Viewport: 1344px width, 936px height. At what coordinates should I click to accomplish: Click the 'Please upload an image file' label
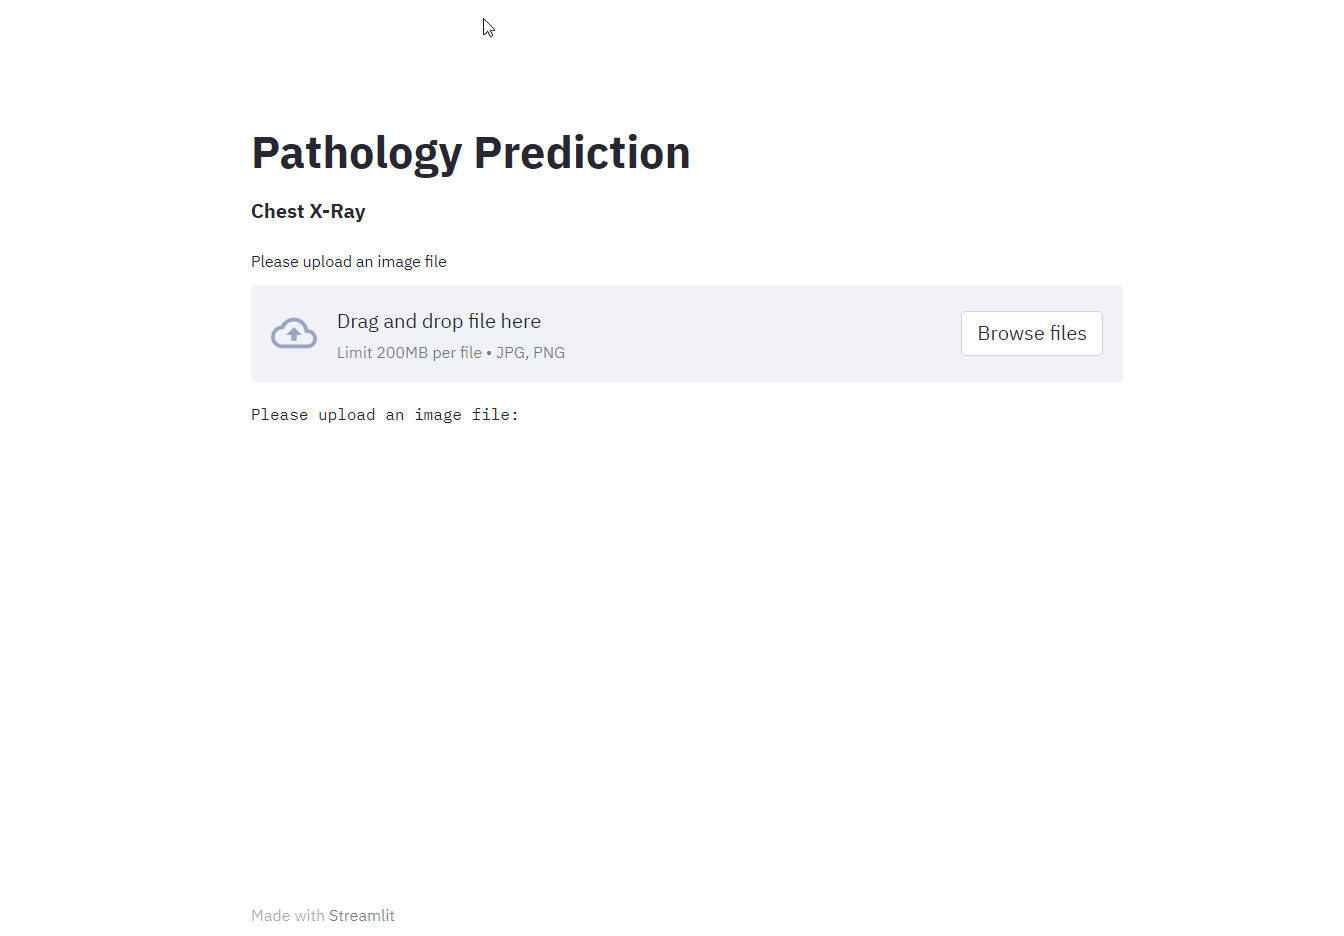(348, 261)
